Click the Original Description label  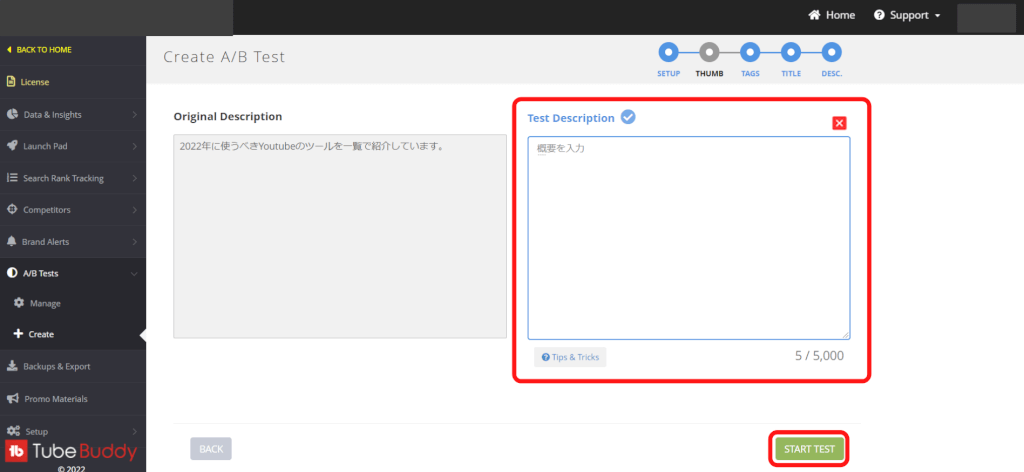point(228,117)
